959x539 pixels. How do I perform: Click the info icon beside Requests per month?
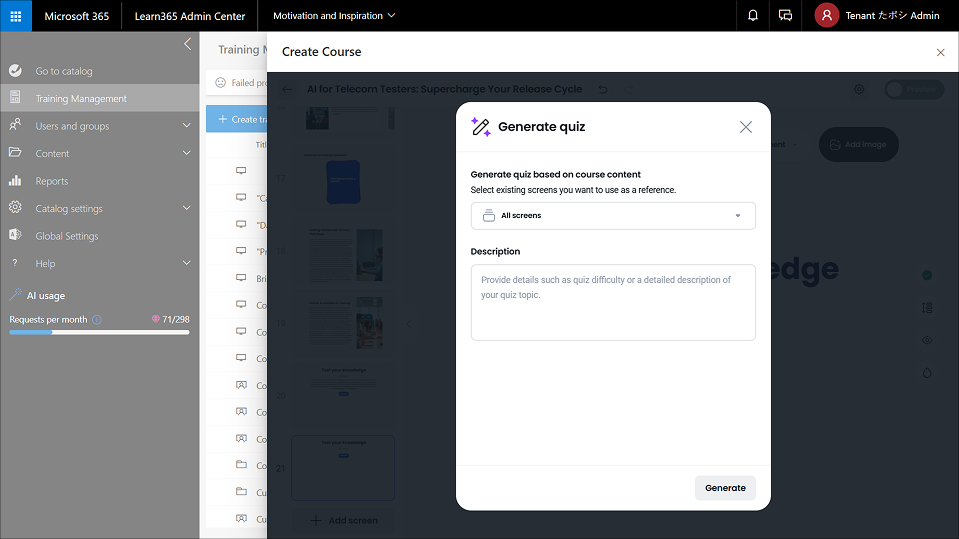(x=97, y=319)
